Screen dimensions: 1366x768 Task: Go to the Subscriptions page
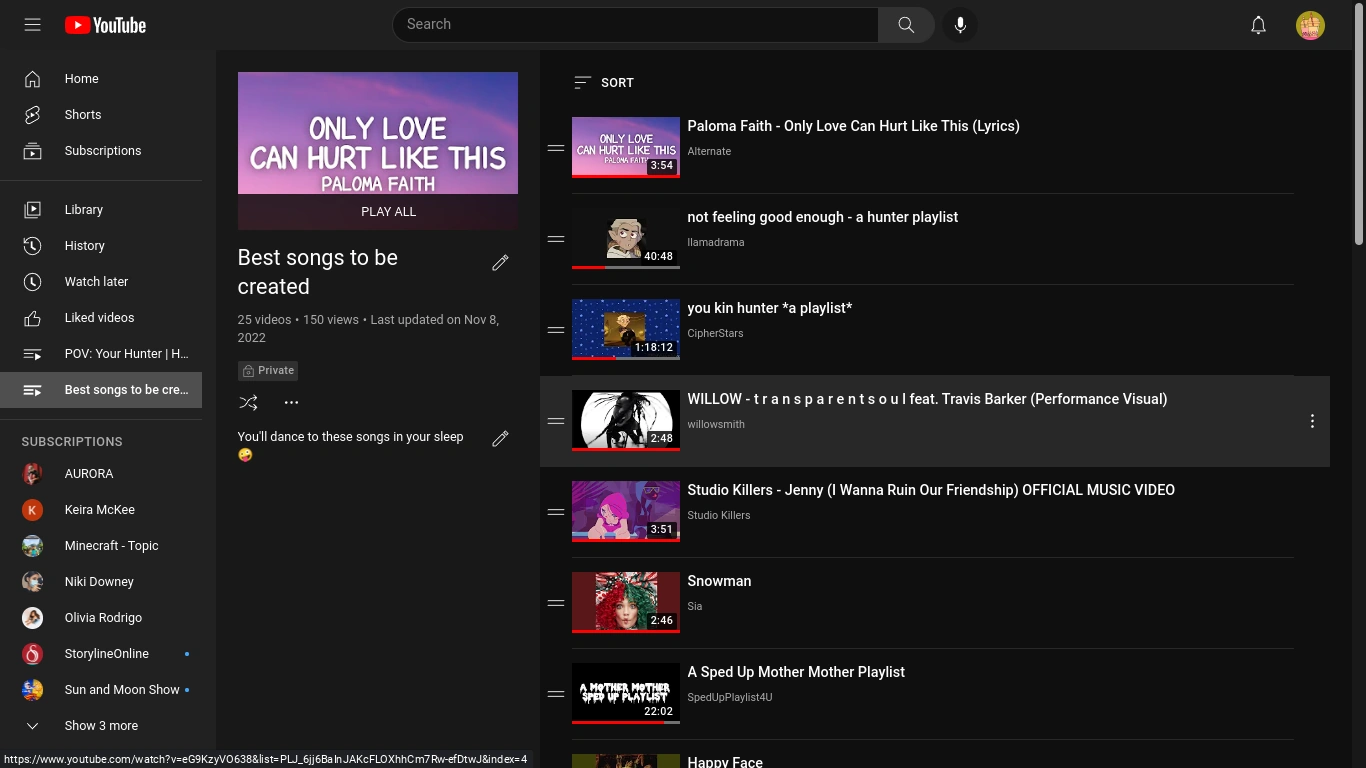[103, 150]
